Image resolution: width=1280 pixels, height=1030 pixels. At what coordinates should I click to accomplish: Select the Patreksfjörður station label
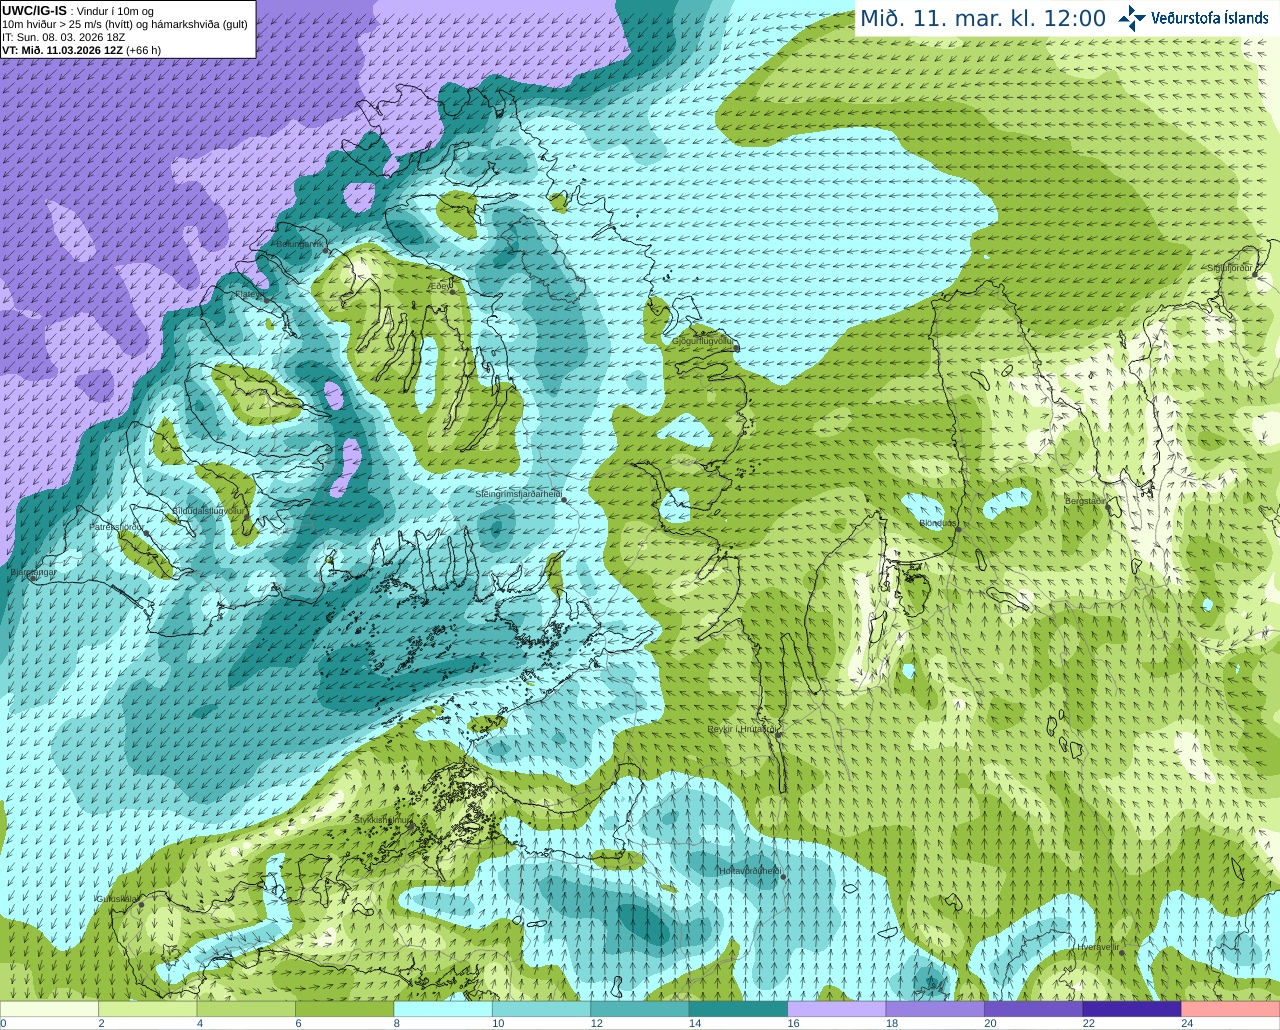point(117,526)
